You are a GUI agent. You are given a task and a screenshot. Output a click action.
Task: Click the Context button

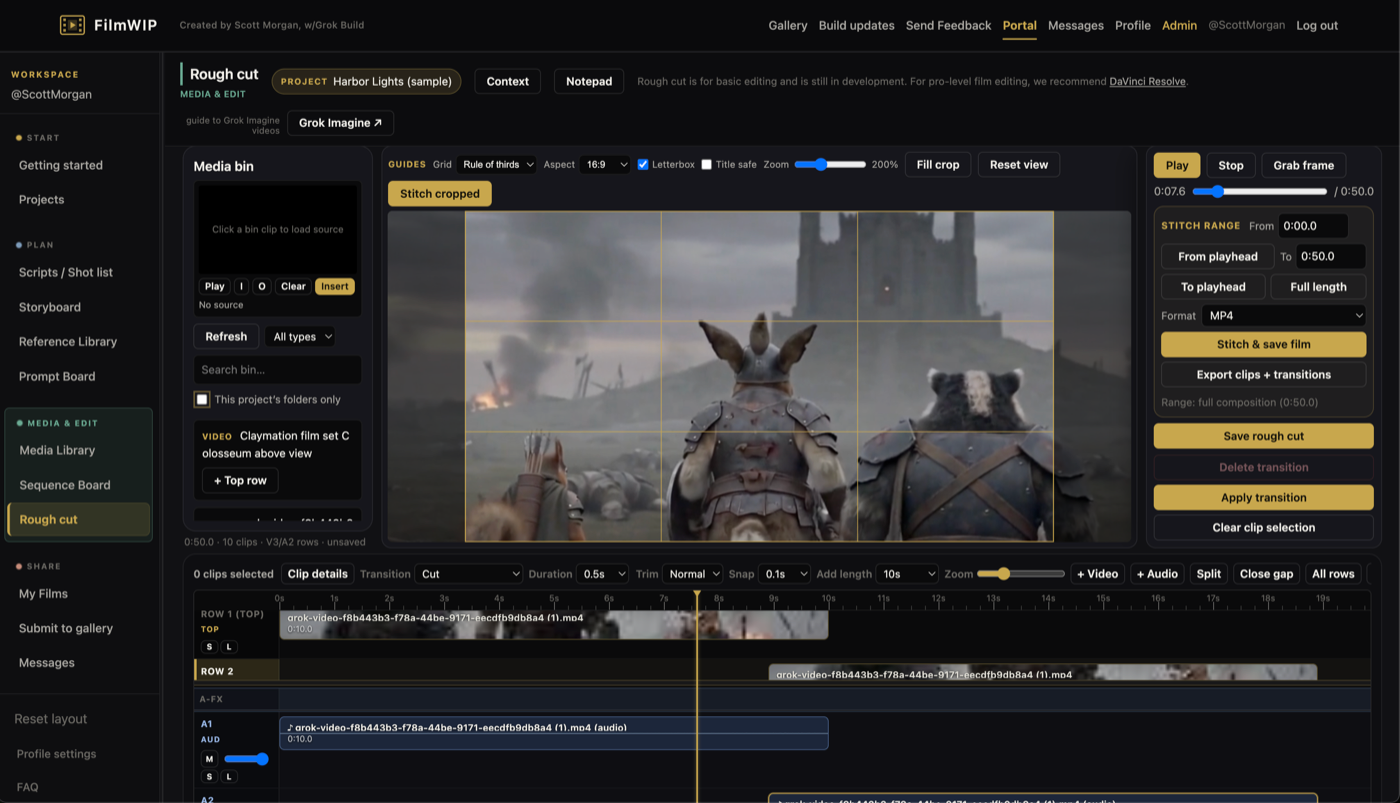click(508, 81)
